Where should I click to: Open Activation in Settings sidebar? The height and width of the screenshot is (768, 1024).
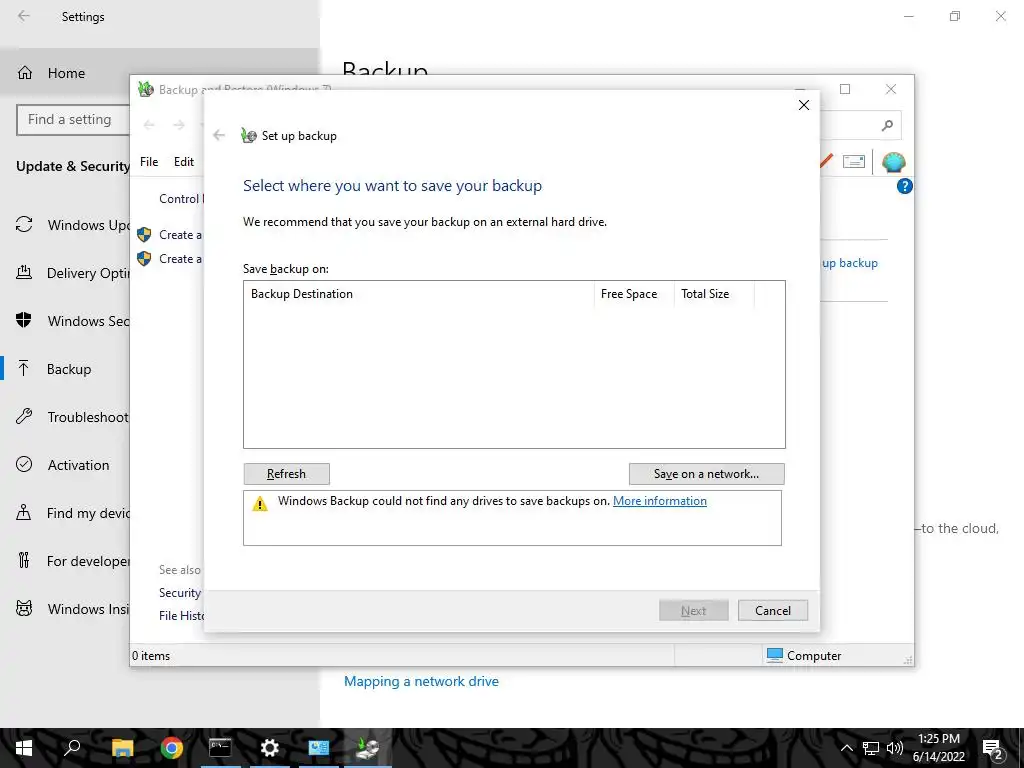pos(65,465)
